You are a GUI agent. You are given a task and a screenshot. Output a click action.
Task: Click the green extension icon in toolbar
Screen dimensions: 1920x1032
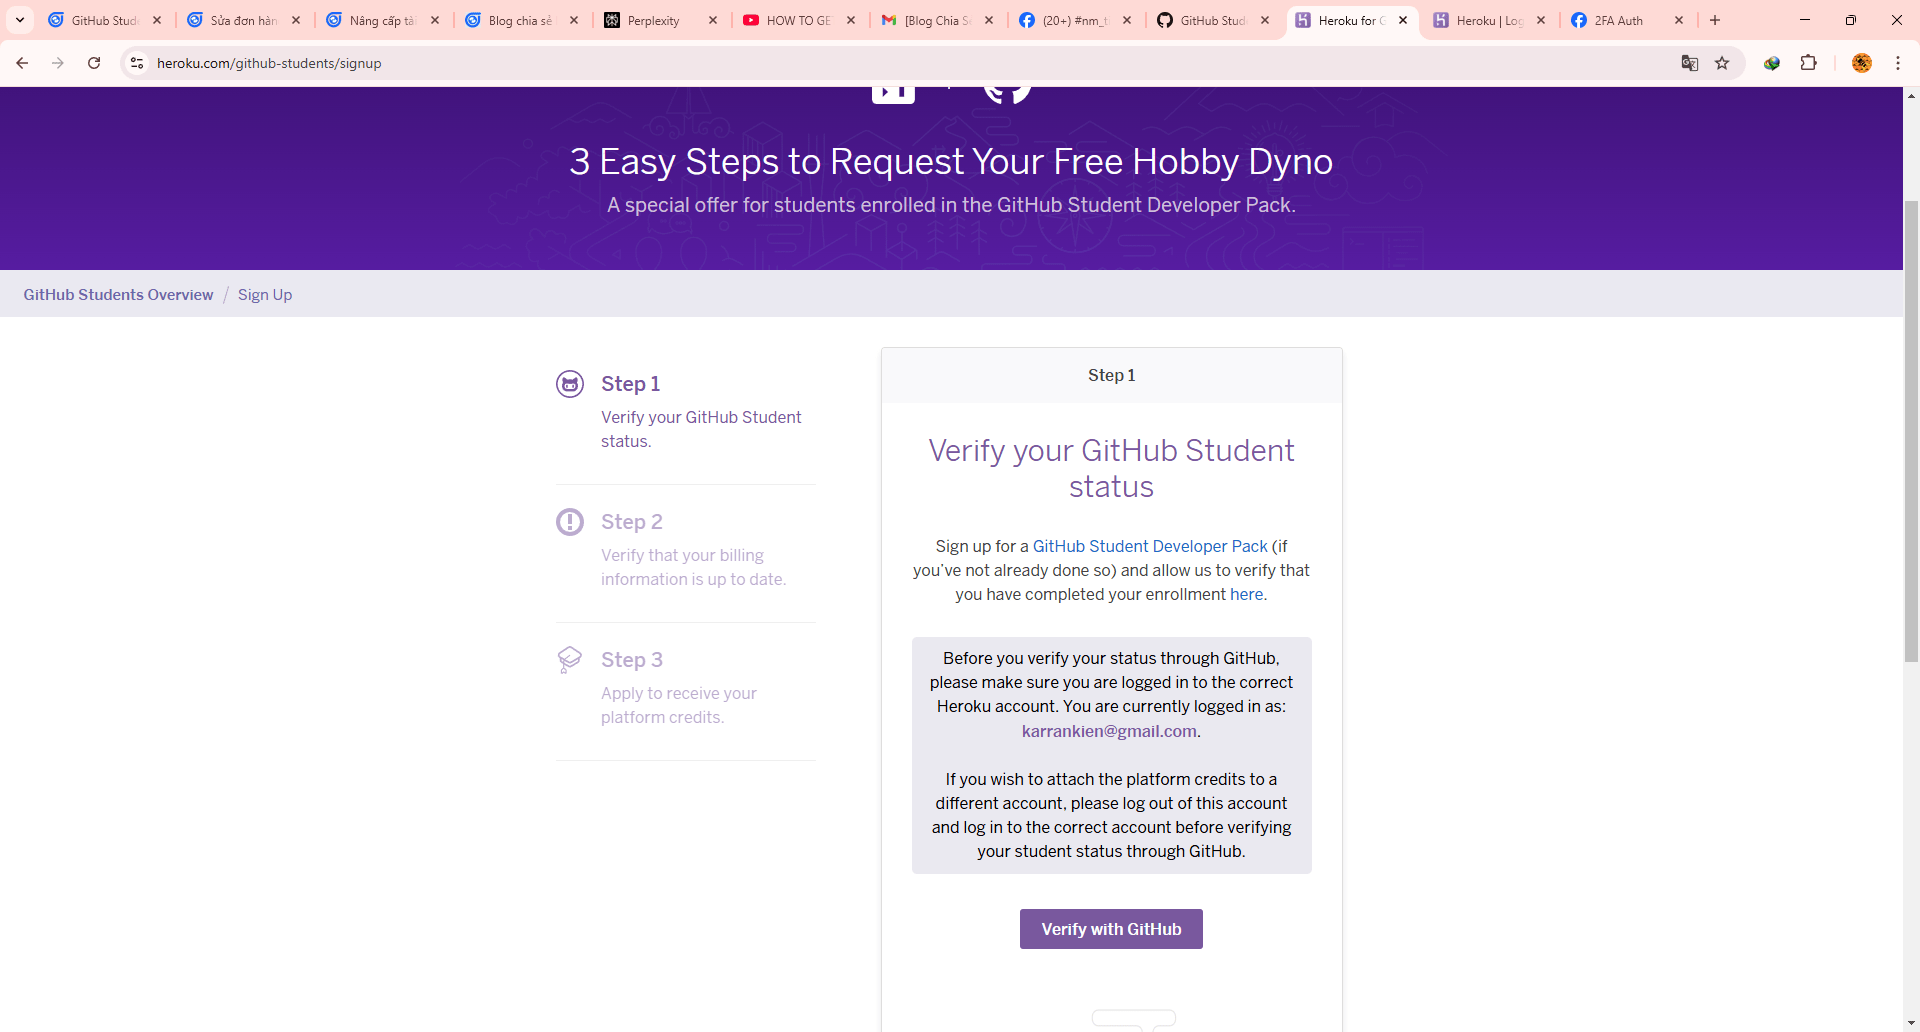click(1772, 63)
